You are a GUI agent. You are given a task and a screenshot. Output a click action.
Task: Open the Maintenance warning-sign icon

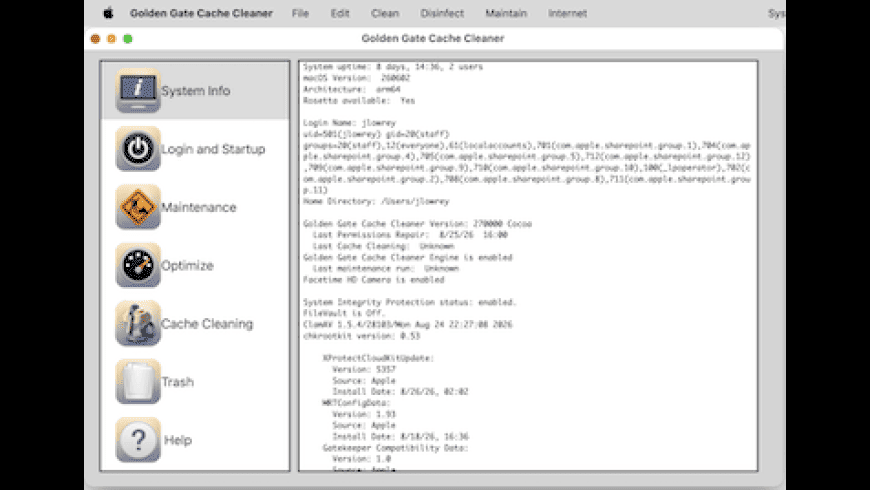[138, 207]
